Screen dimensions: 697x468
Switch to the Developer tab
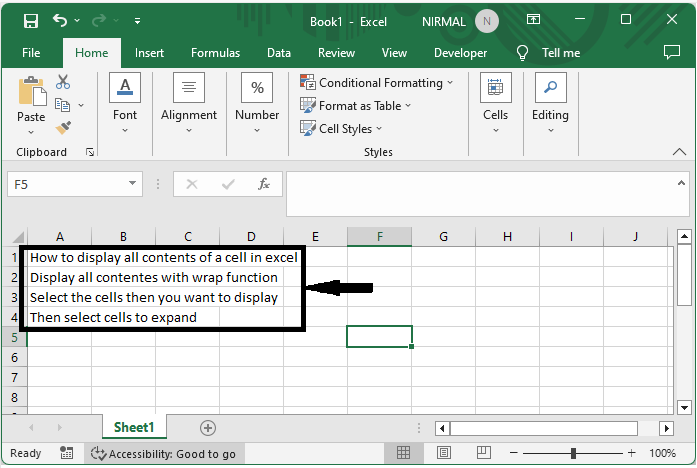[x=460, y=53]
